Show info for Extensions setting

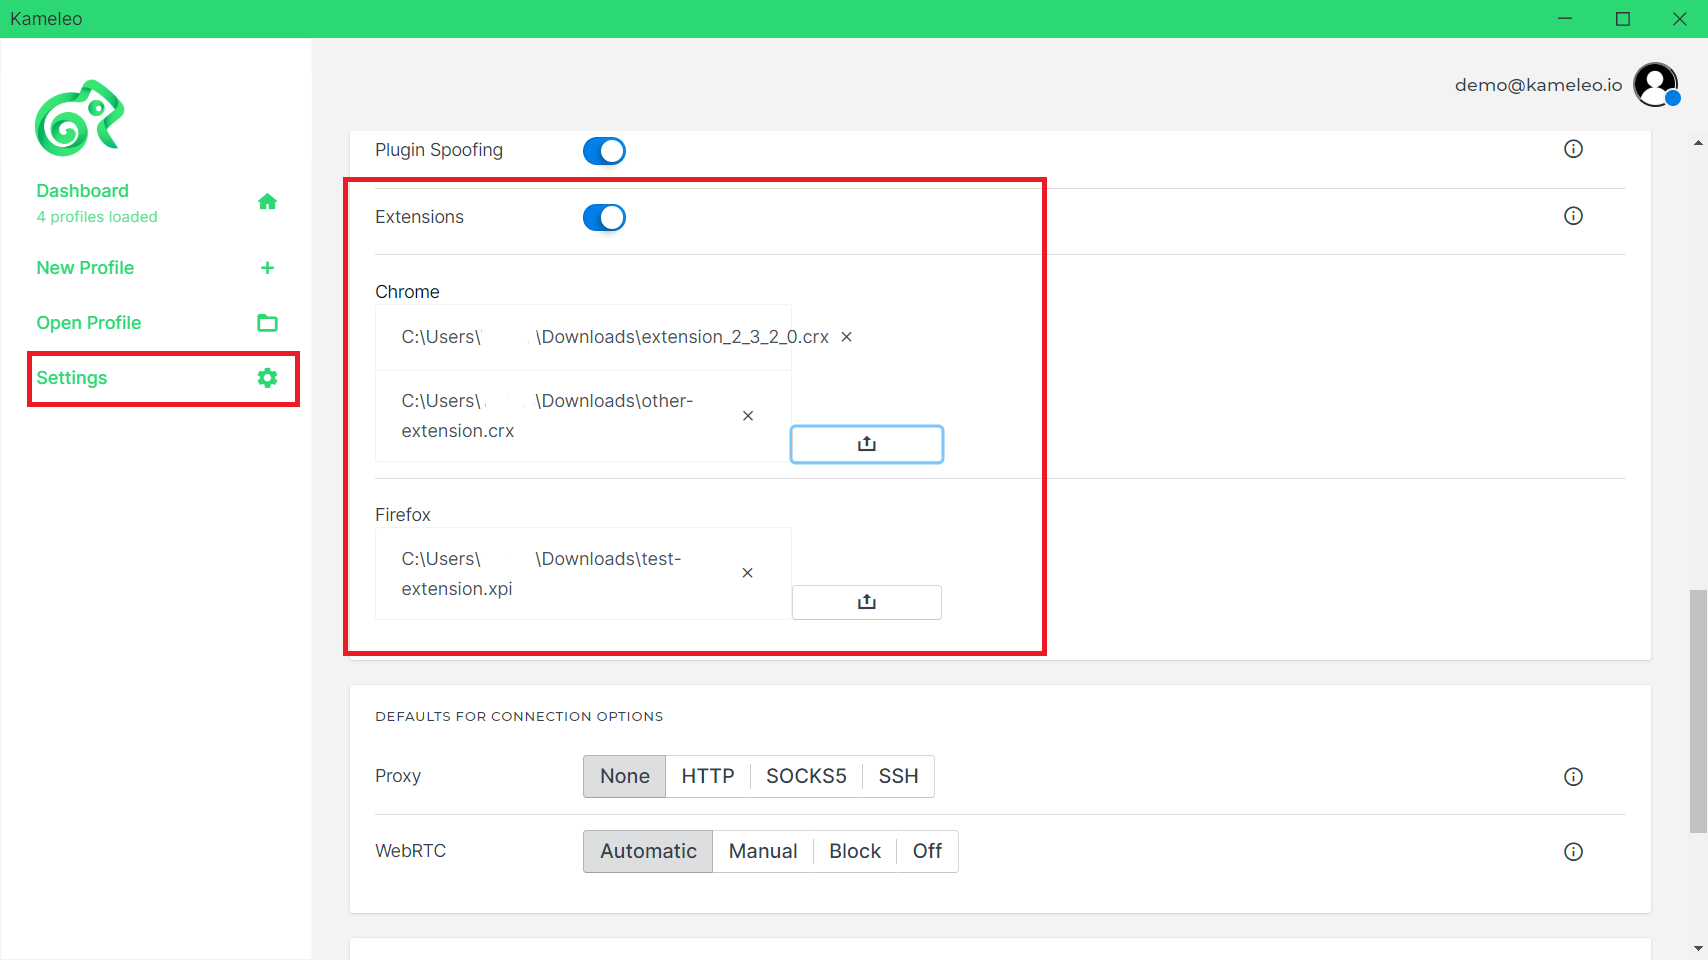(1573, 216)
